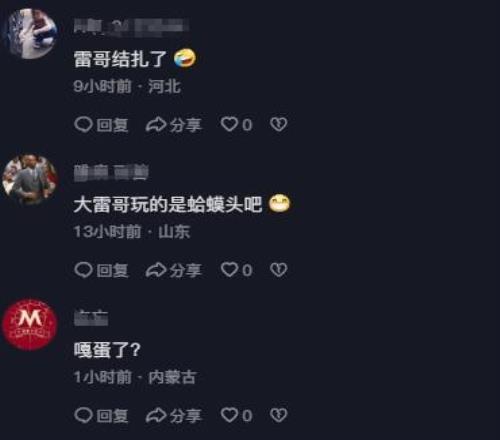The image size is (500, 440).
Task: Reply to the 大雷哥玩的是蛤蟆头吧 comment
Action: [101, 270]
